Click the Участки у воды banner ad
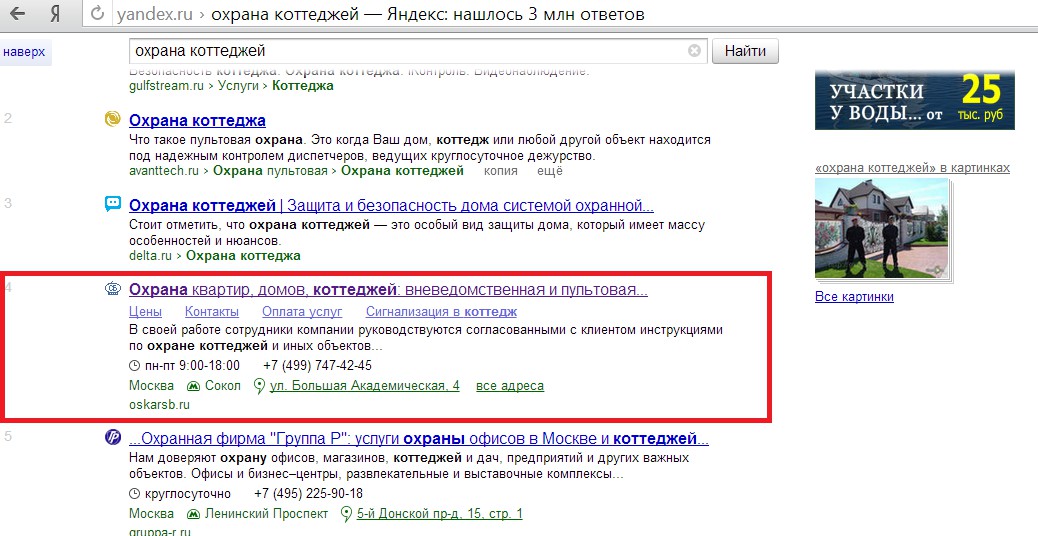The image size is (1038, 536). 914,100
